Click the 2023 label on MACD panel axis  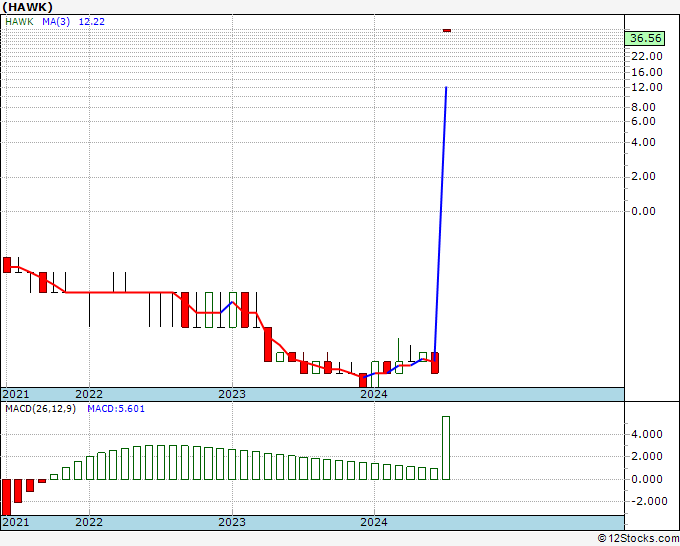coord(232,522)
